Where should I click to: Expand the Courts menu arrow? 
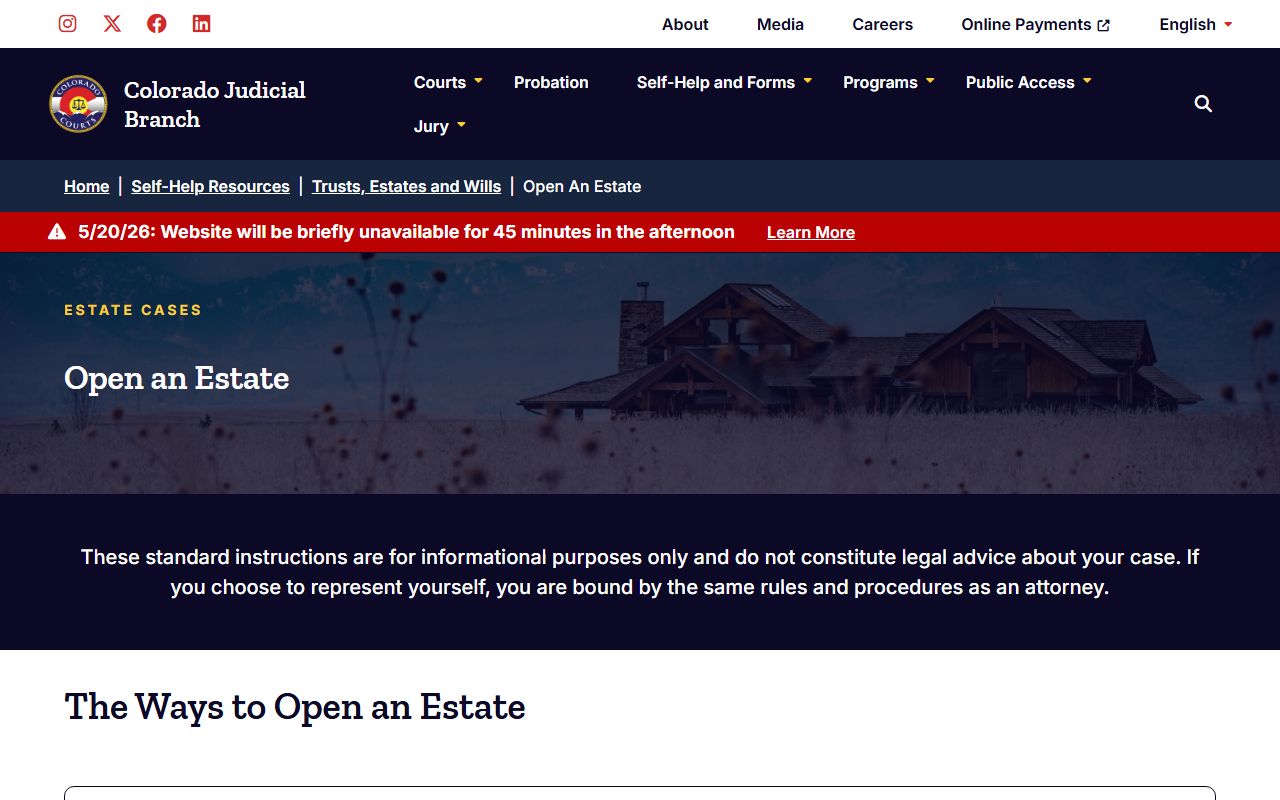point(478,81)
